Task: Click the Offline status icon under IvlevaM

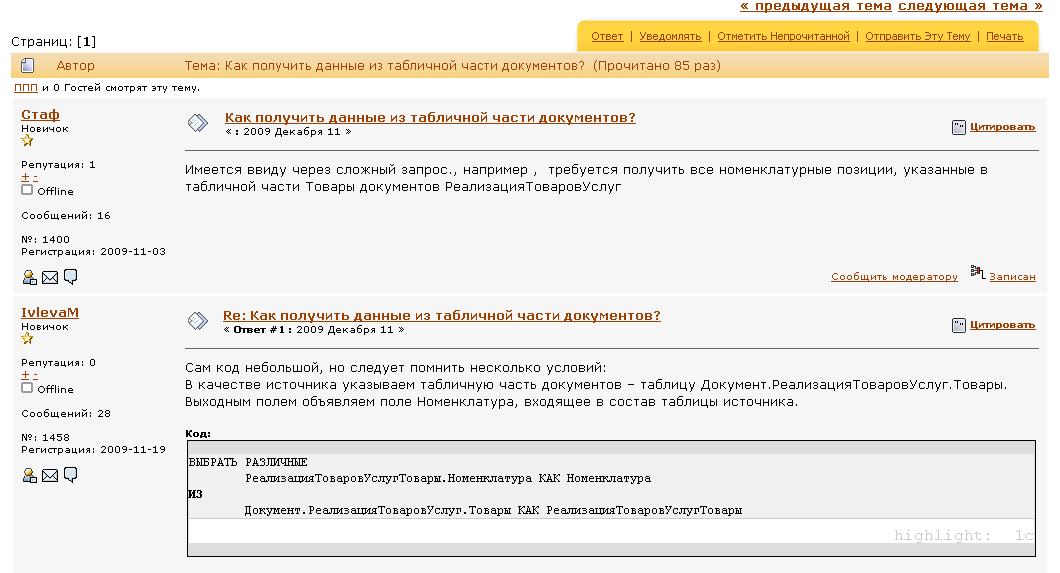Action: (27, 388)
